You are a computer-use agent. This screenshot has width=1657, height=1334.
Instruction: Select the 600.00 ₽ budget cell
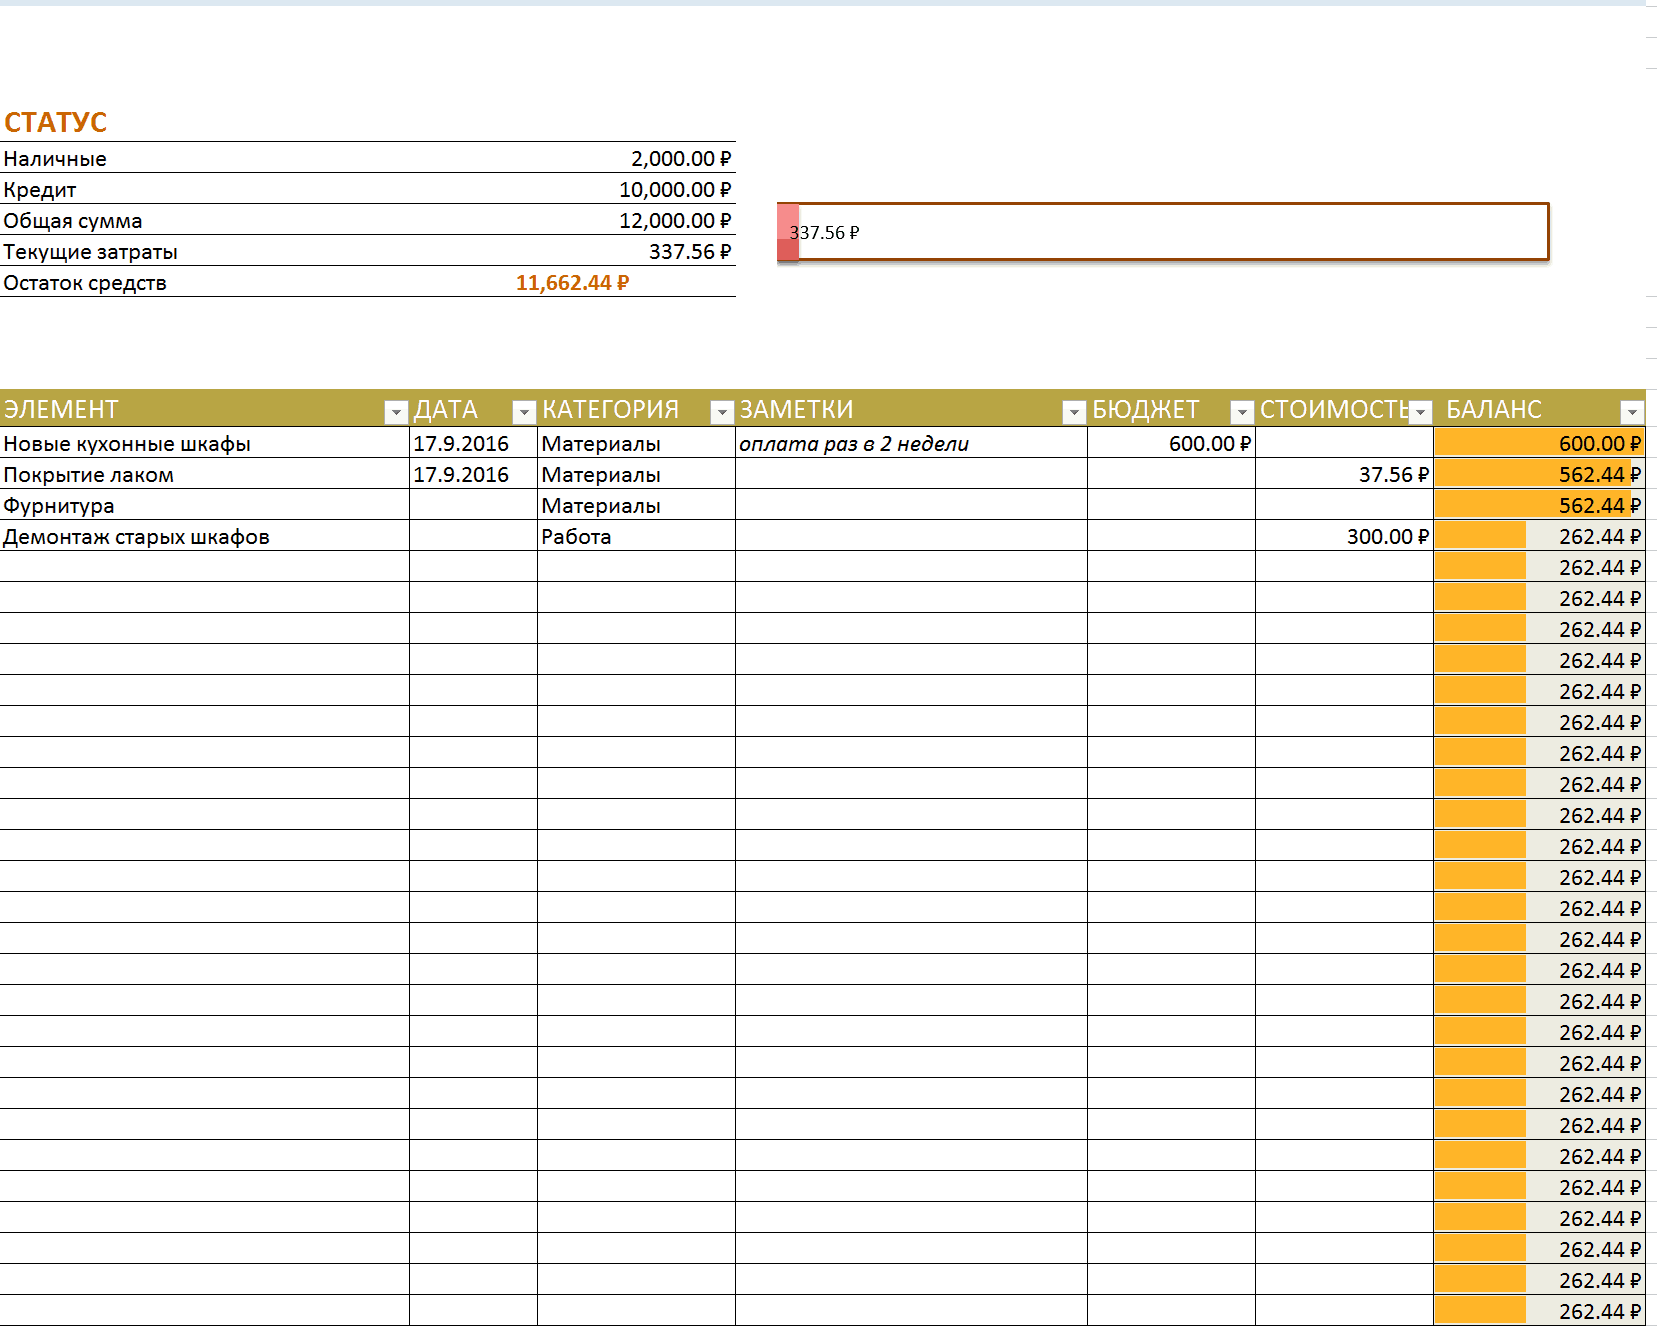tap(1171, 443)
